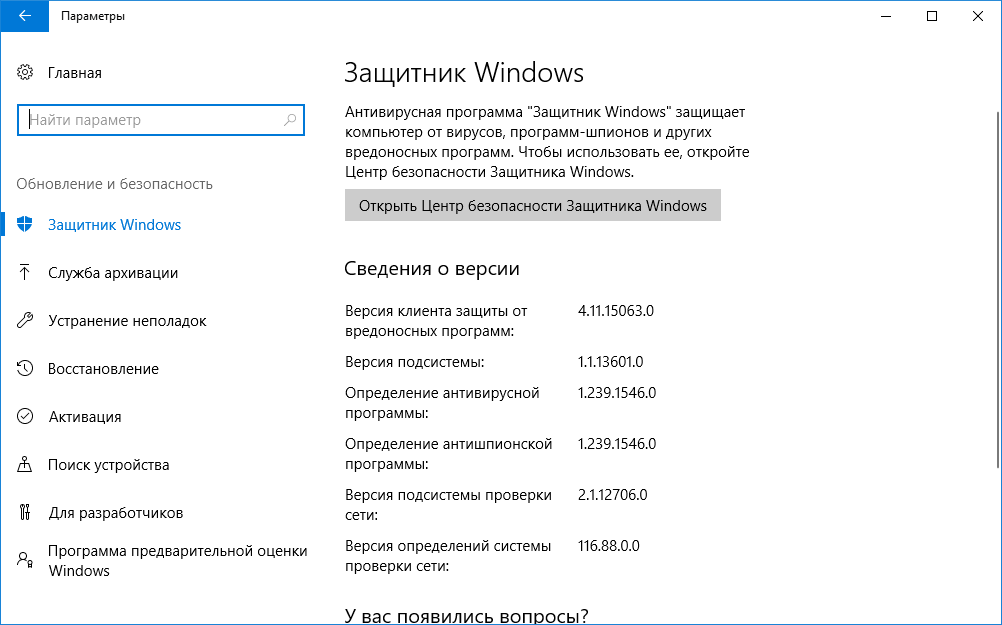The image size is (1002, 625).
Task: Click the map-pin icon for Поиск устройства
Action: 25,464
